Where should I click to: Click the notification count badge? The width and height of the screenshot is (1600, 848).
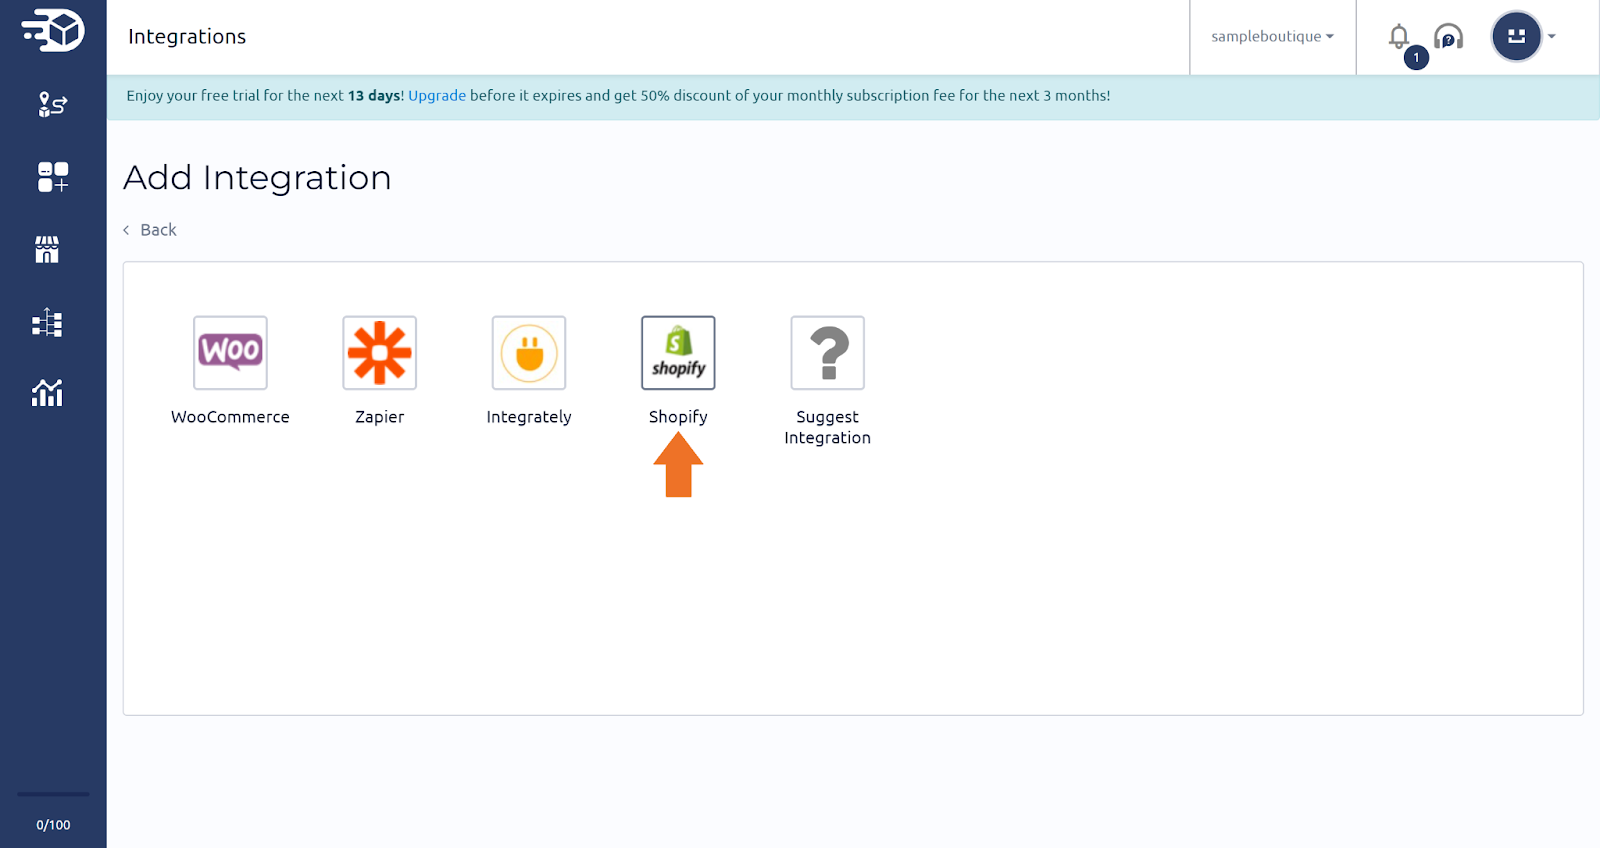click(1416, 58)
